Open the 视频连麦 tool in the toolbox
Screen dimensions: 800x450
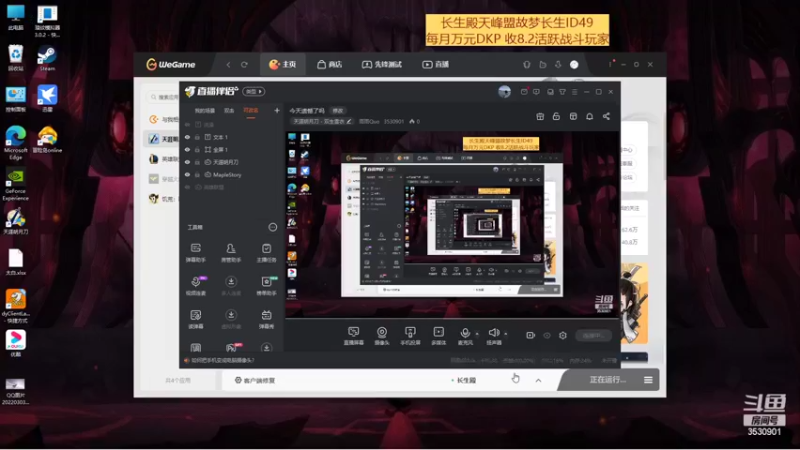(195, 286)
